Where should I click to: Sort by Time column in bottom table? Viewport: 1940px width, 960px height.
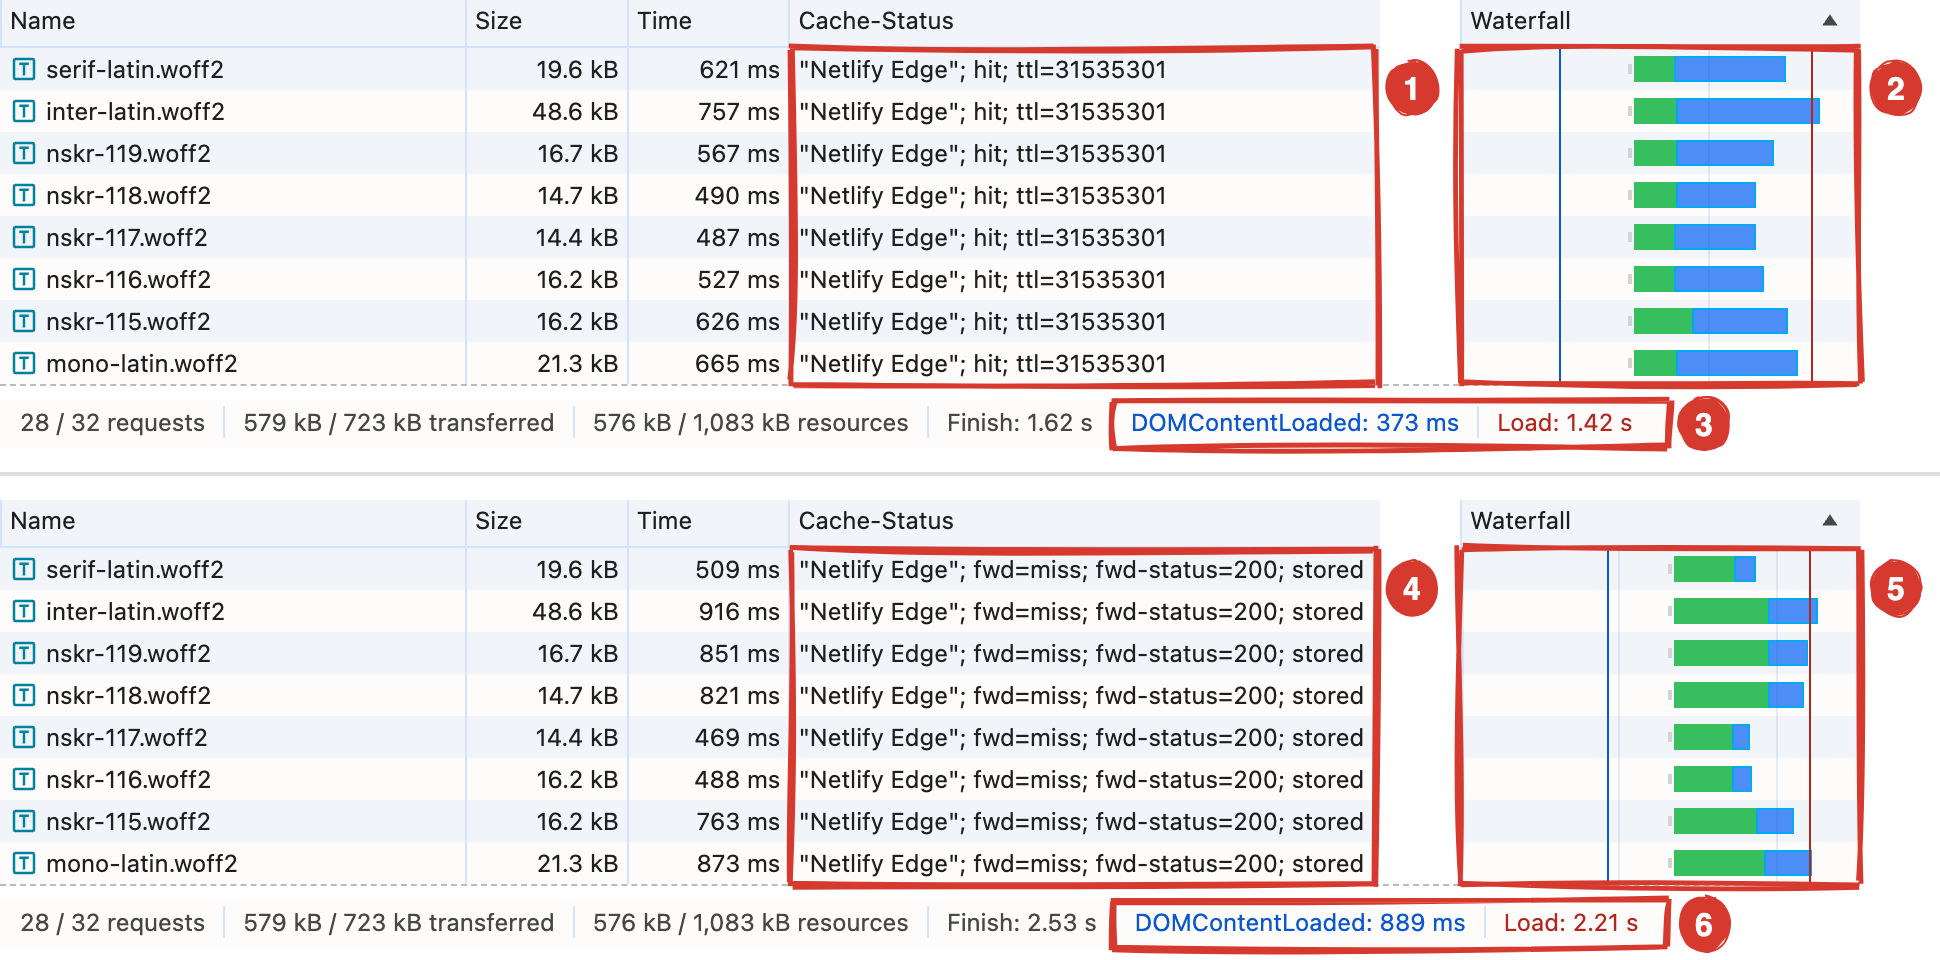[x=708, y=522]
